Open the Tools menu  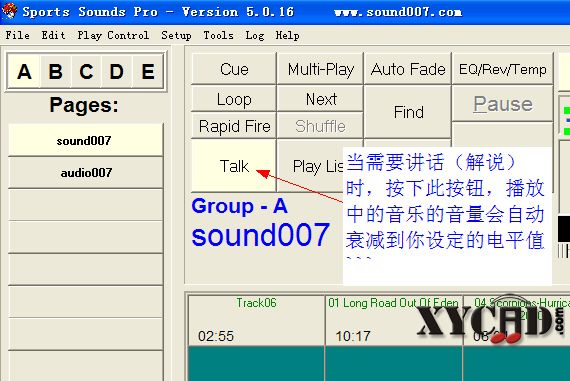pos(218,35)
